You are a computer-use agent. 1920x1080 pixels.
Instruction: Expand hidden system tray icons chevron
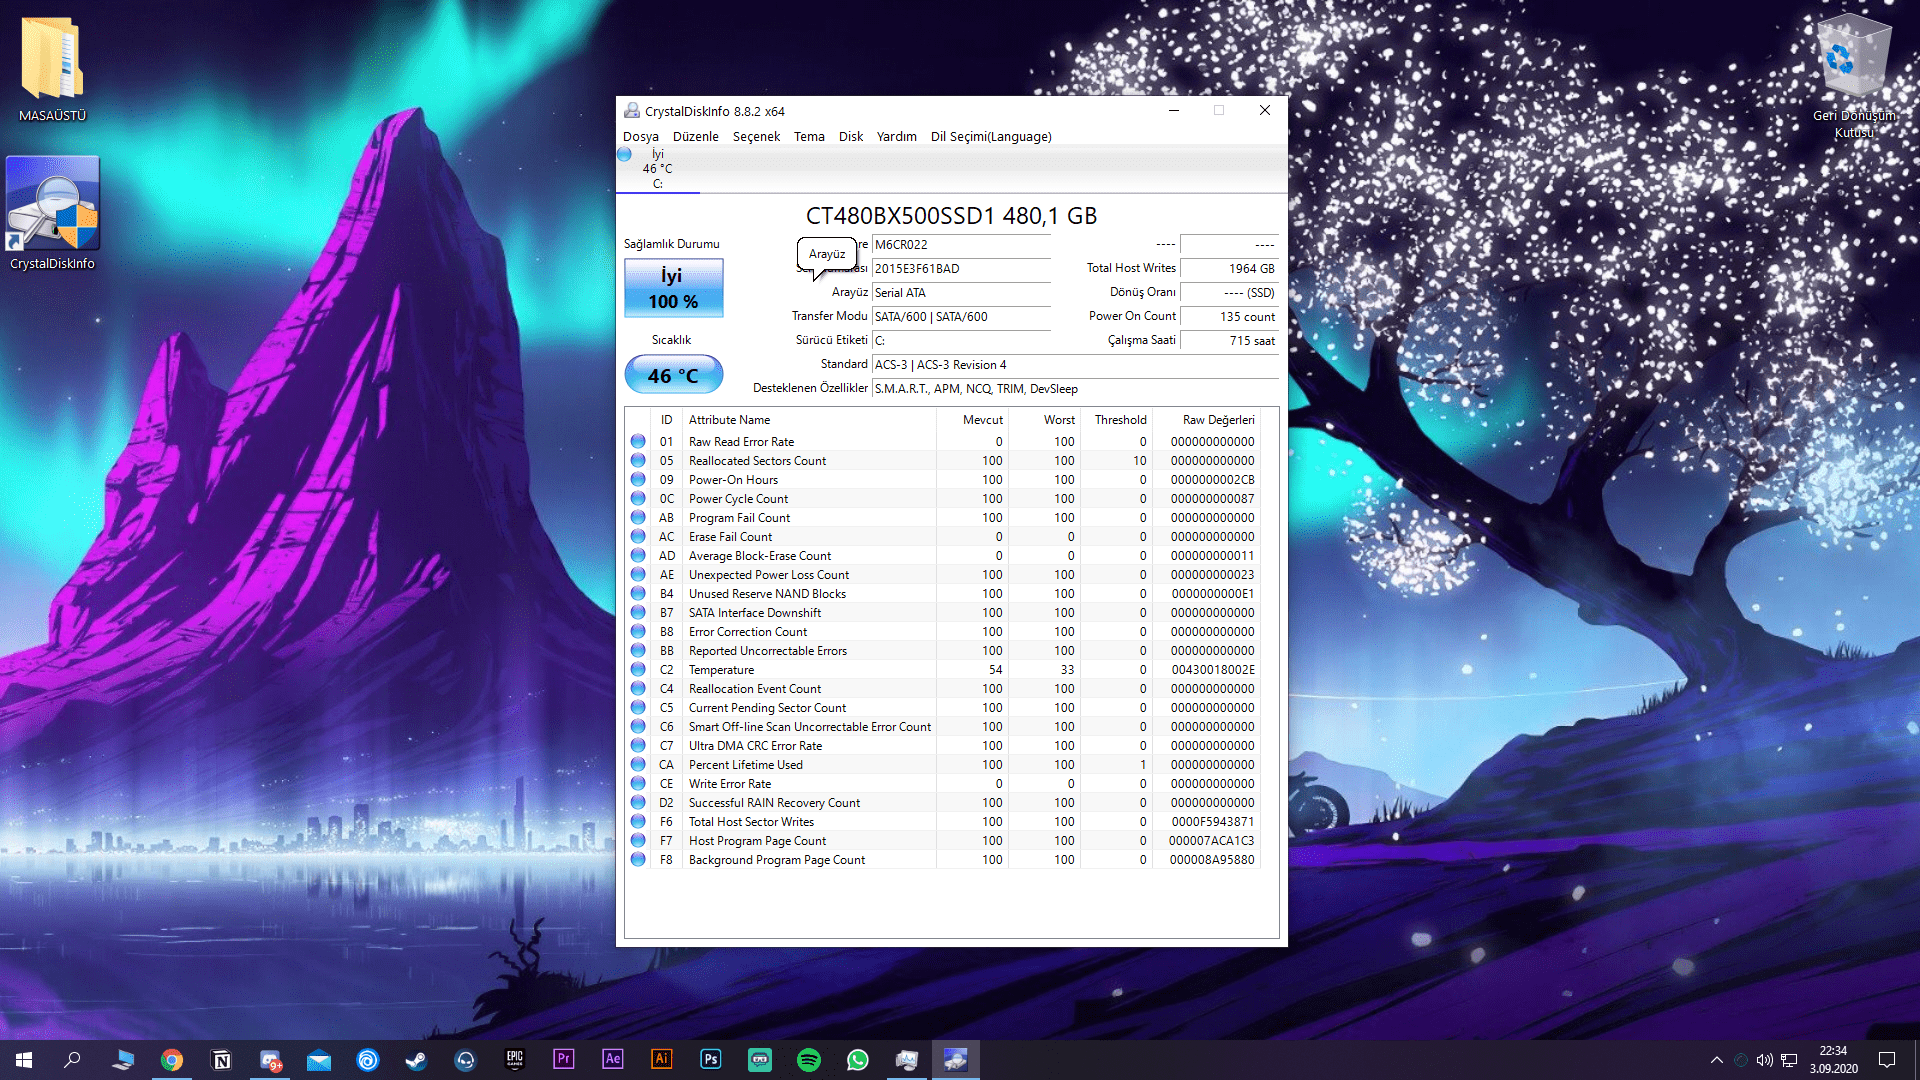(x=1716, y=1060)
